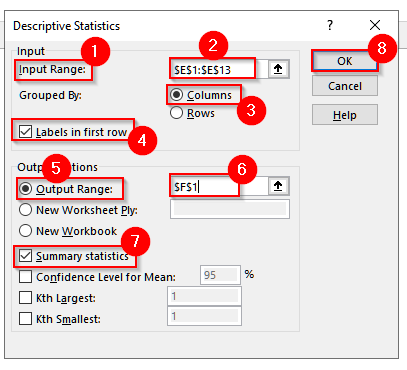Toggle the Summary statistics checkbox
The height and width of the screenshot is (370, 407).
(26, 256)
